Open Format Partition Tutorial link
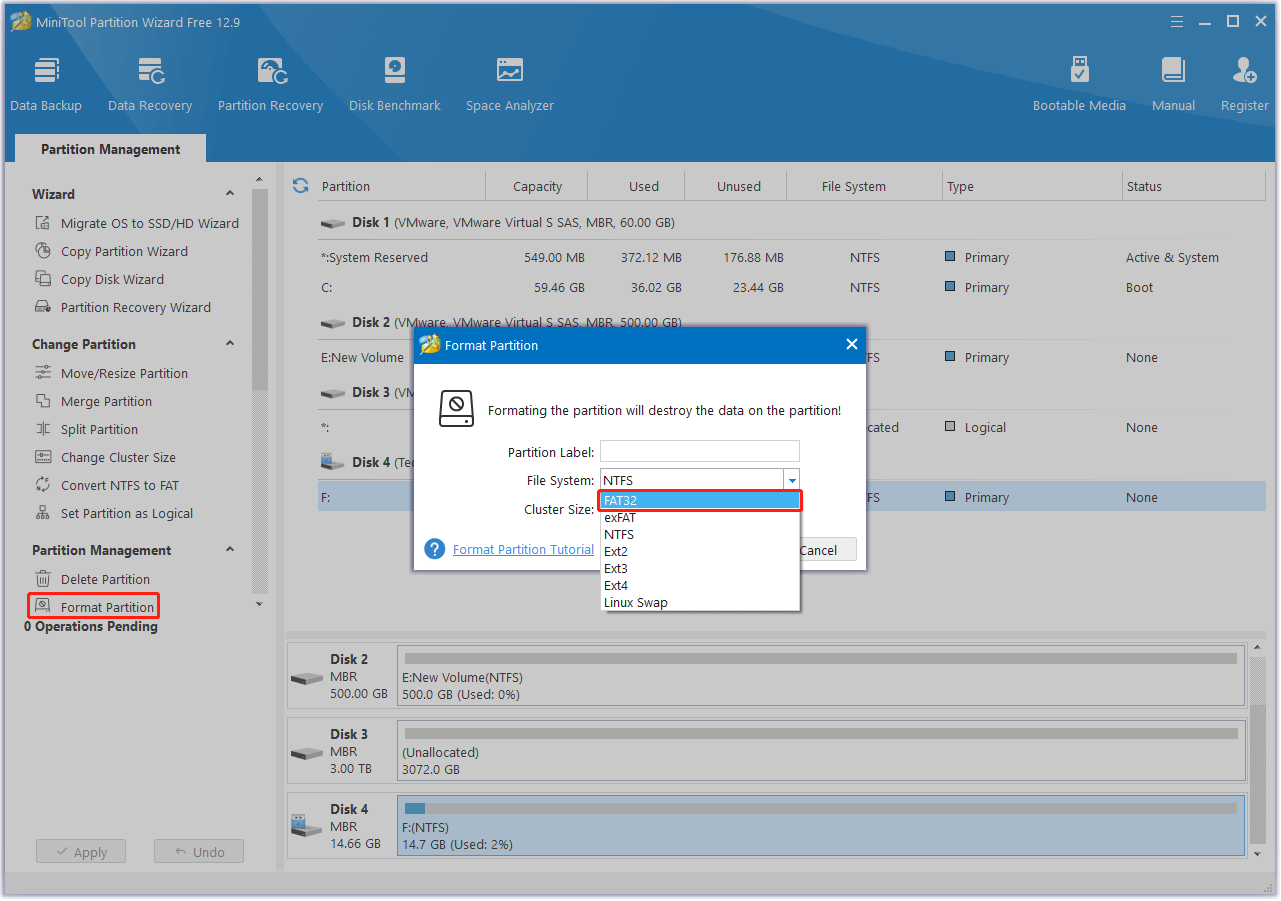 click(523, 549)
